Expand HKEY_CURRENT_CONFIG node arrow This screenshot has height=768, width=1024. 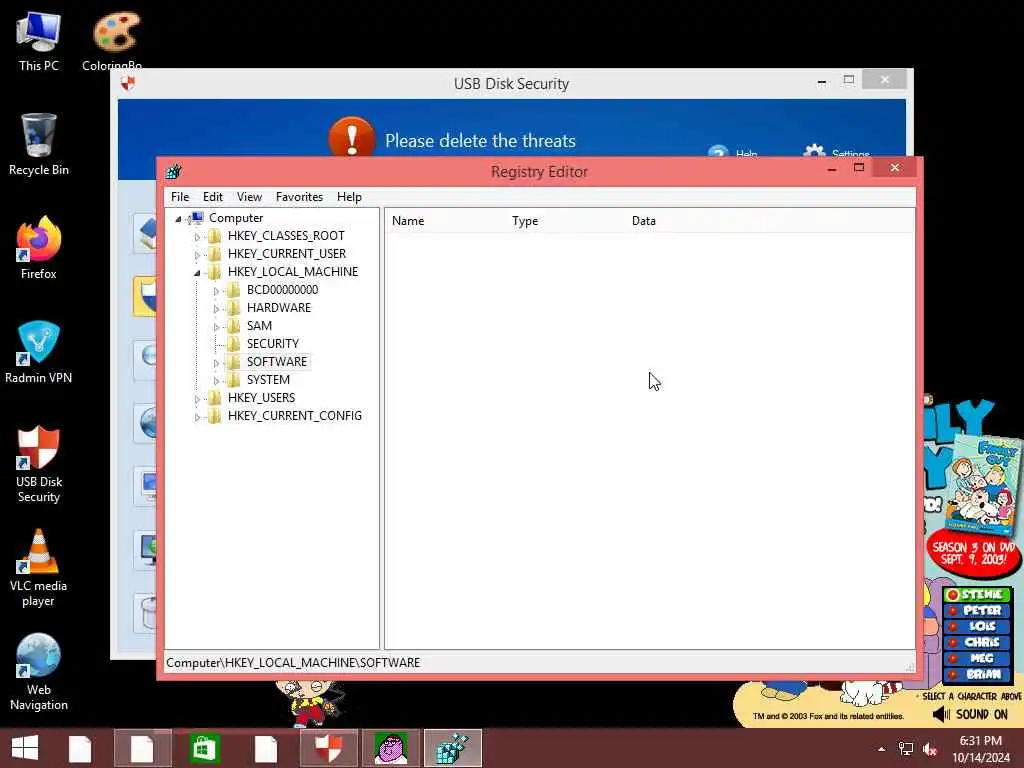[197, 417]
